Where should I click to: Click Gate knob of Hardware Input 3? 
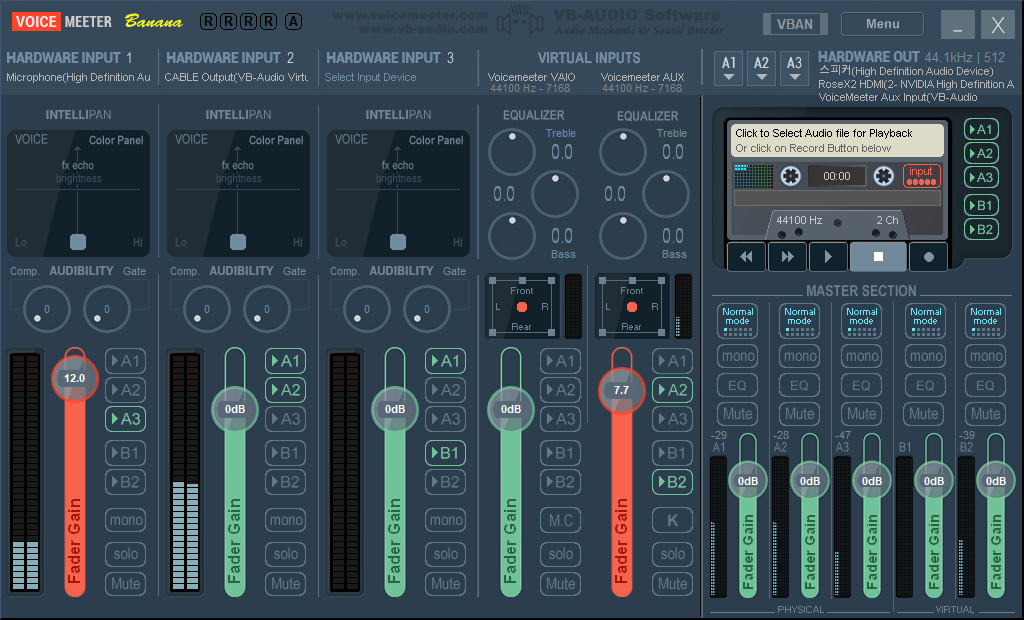click(426, 309)
